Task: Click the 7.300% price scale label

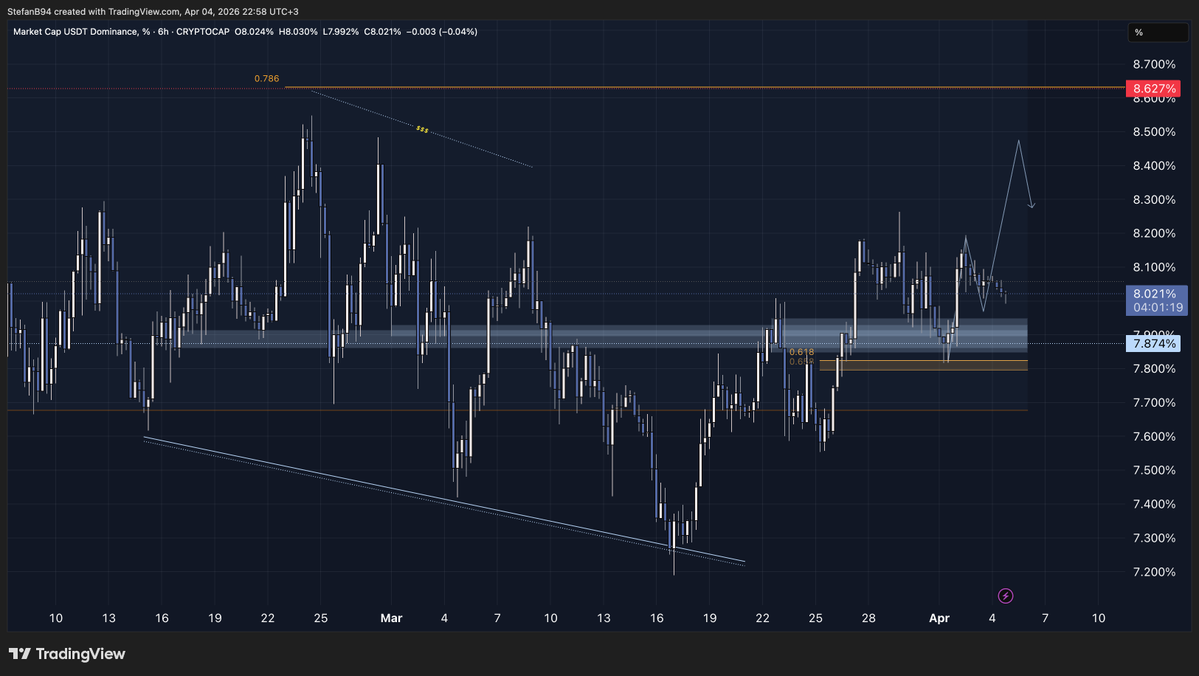Action: pos(1154,538)
